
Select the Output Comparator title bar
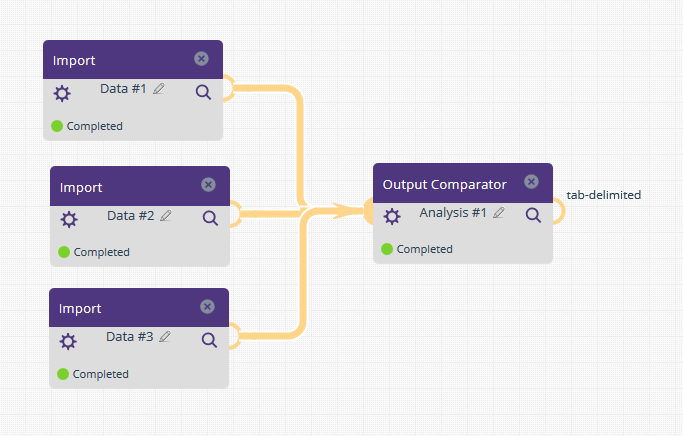click(463, 183)
